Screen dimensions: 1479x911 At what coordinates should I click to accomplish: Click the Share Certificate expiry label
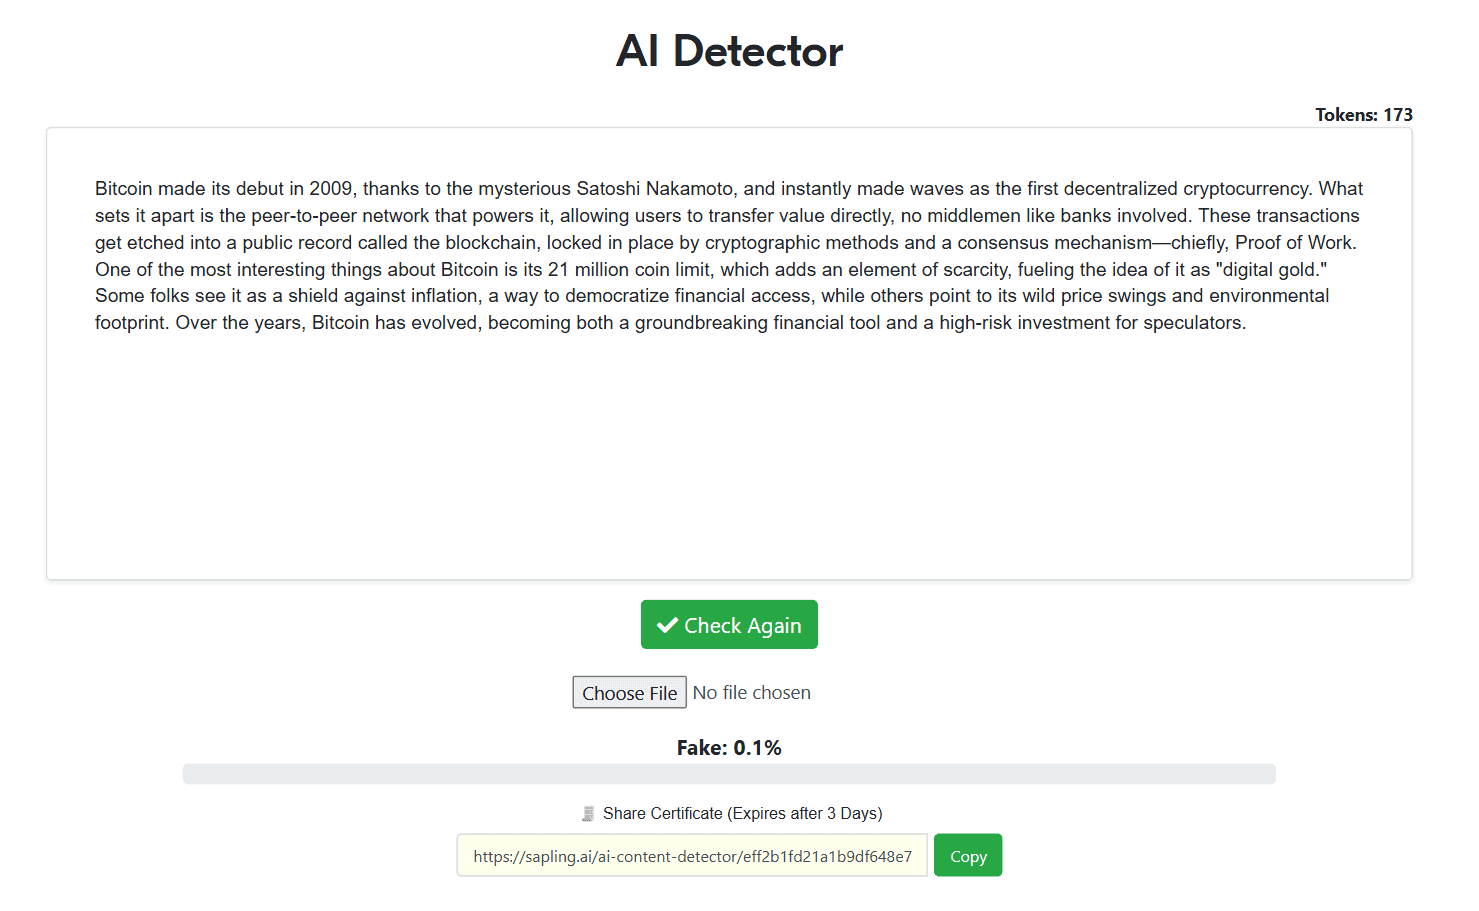(x=742, y=814)
